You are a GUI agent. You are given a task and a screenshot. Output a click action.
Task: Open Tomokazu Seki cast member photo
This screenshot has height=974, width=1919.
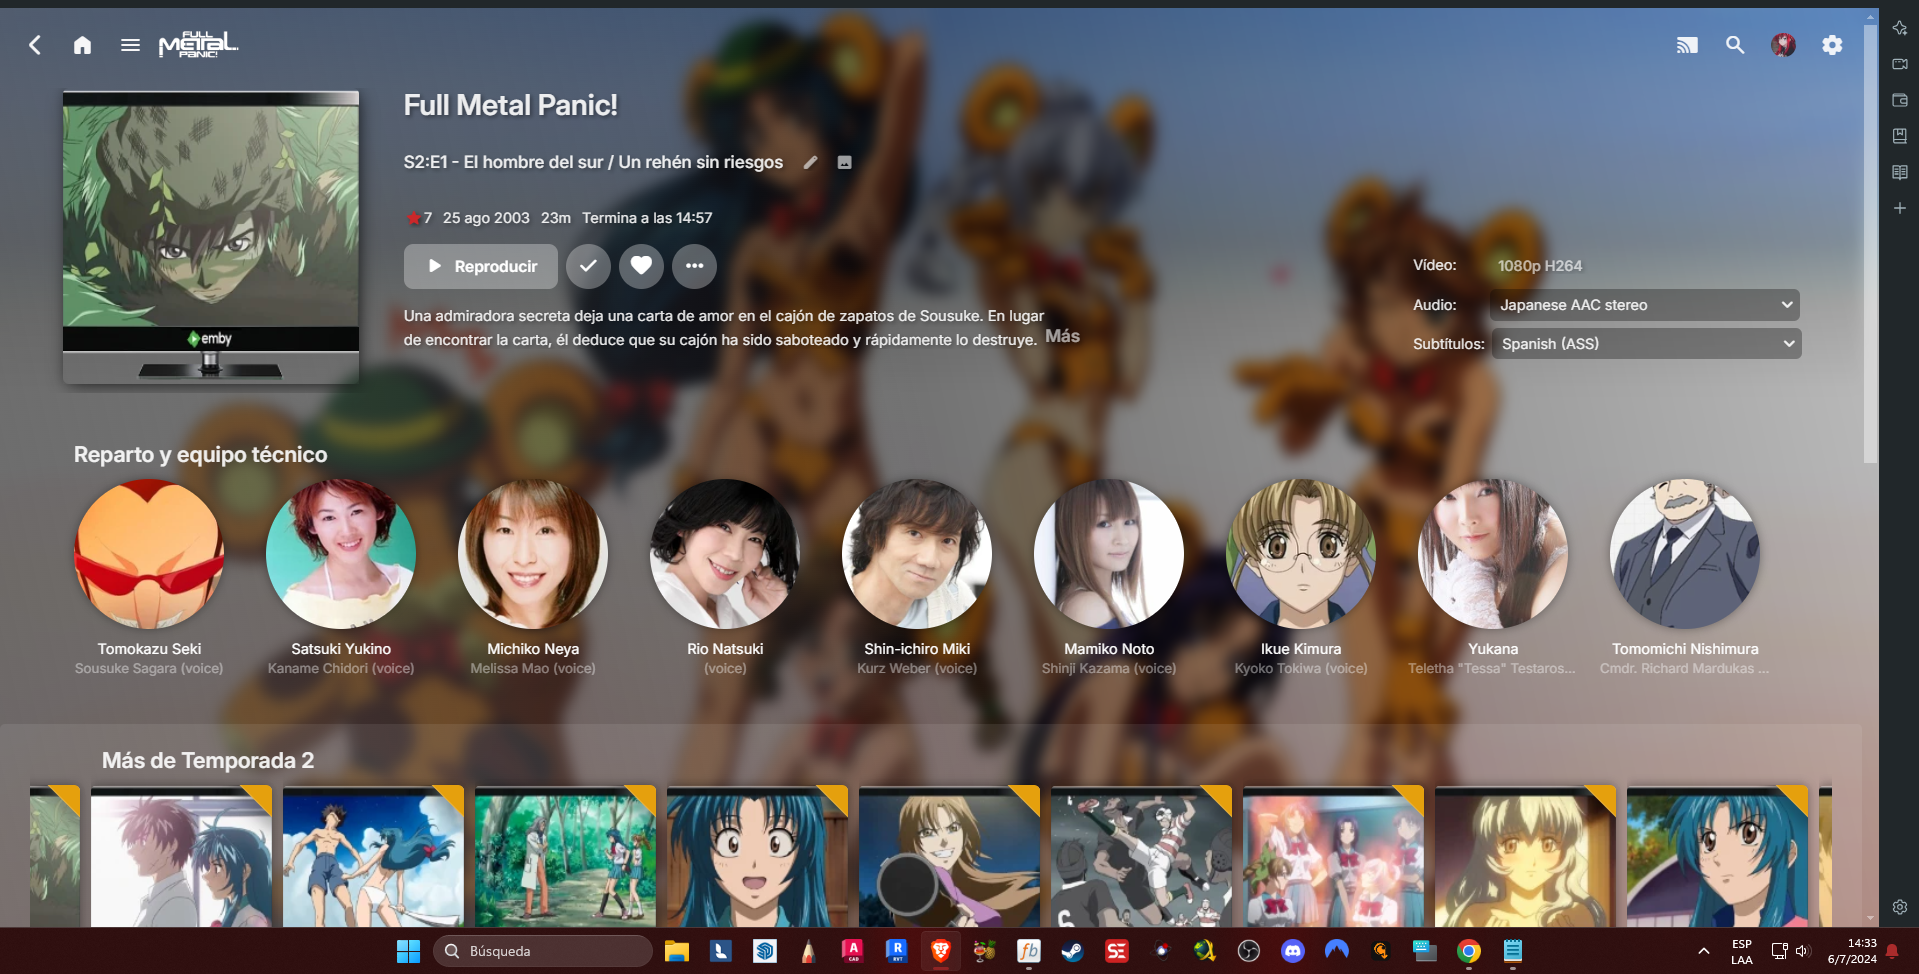pos(149,554)
